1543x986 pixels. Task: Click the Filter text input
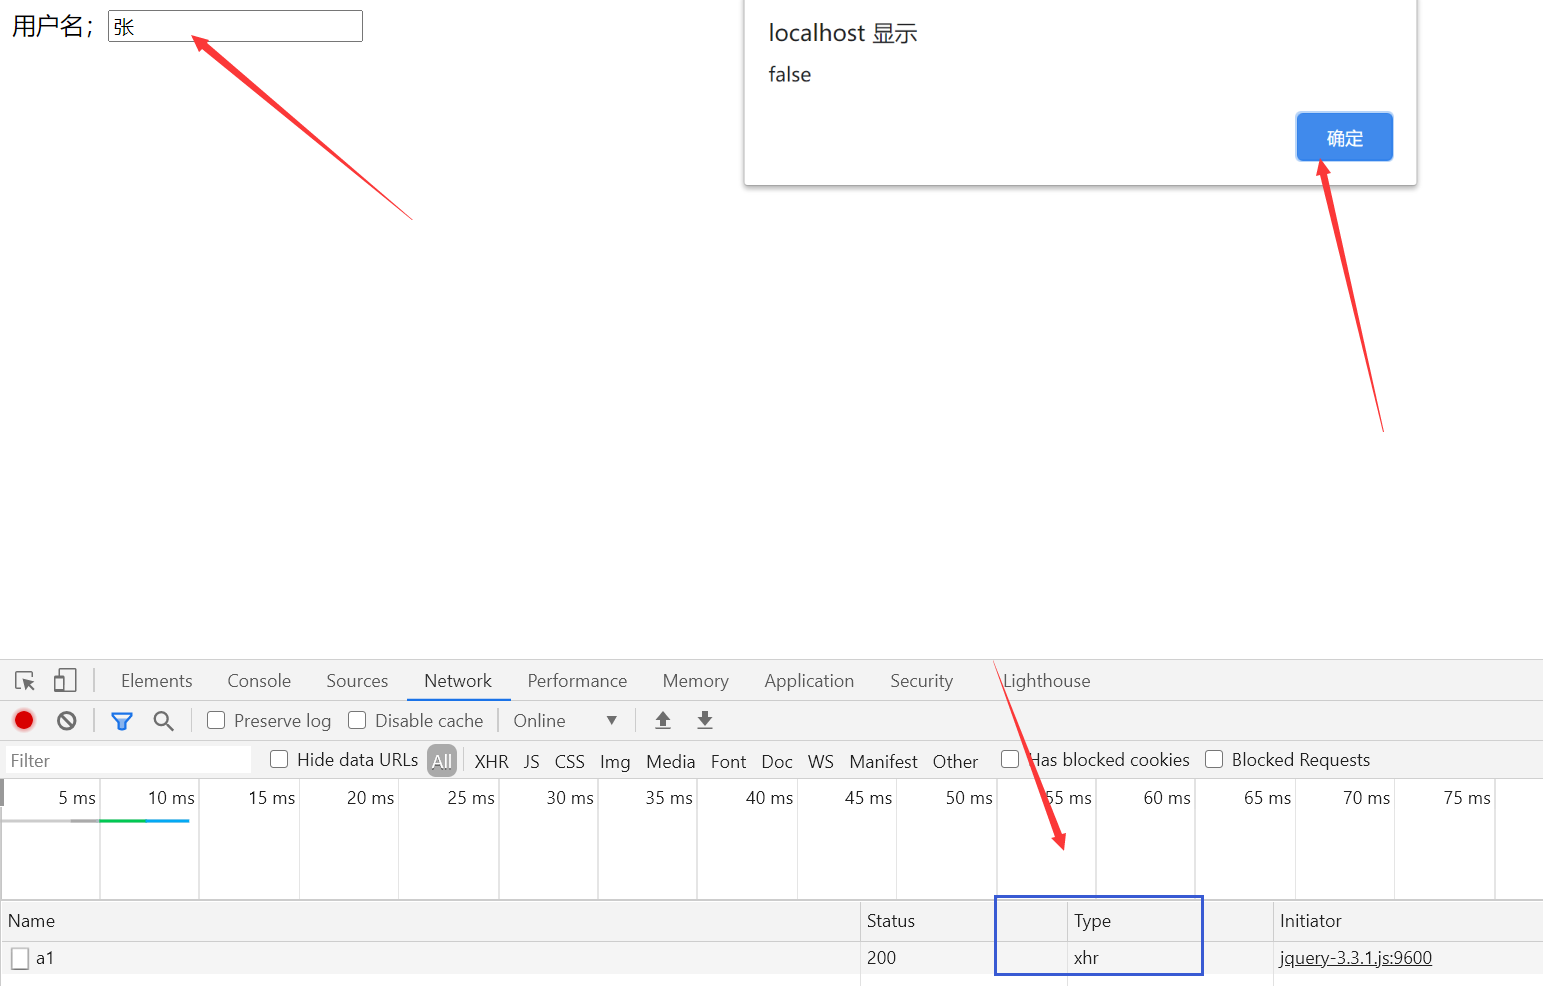click(128, 760)
